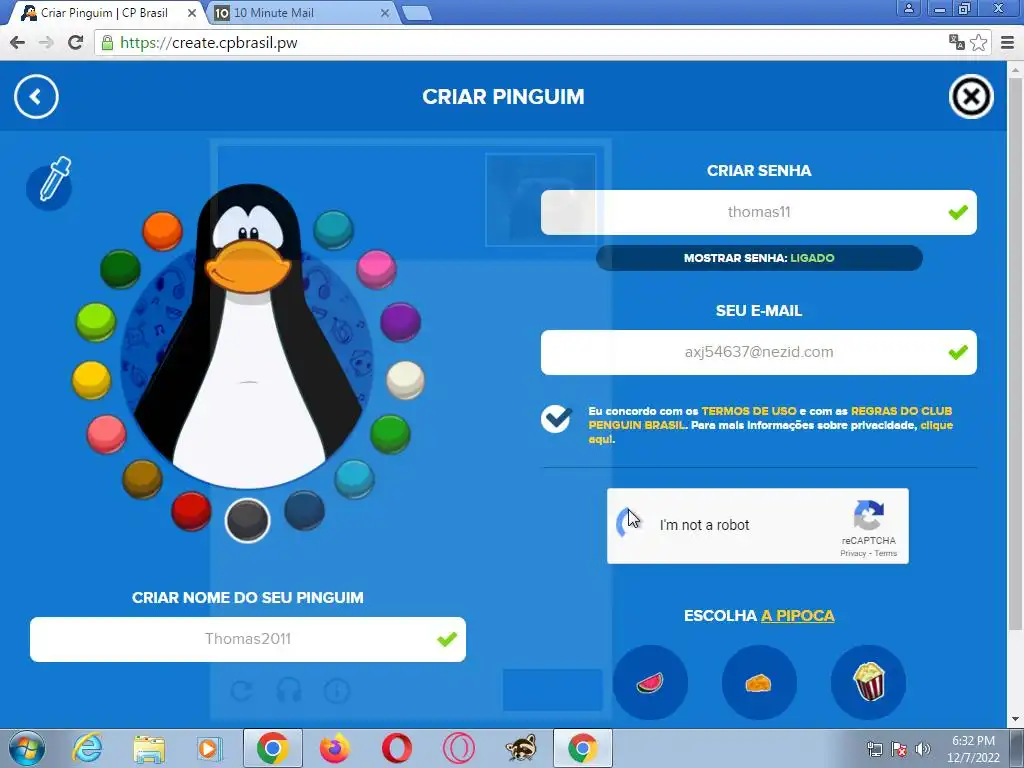Click the password field showing thomas11
Screen dimensions: 1024x768
click(x=758, y=212)
